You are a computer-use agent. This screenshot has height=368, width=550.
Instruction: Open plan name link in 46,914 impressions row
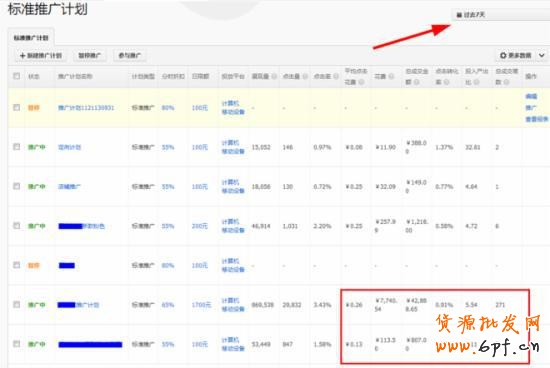tap(81, 226)
